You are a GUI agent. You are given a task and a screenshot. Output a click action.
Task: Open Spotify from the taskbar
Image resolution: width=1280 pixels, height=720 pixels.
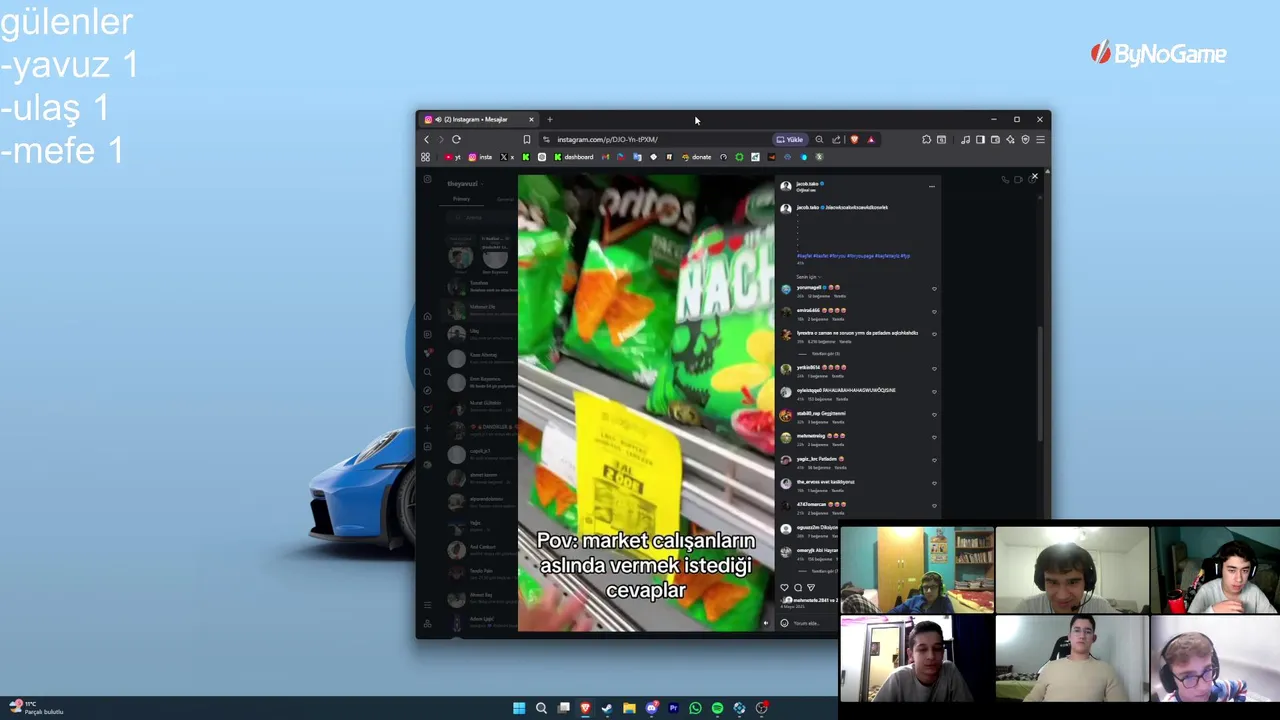tap(717, 708)
